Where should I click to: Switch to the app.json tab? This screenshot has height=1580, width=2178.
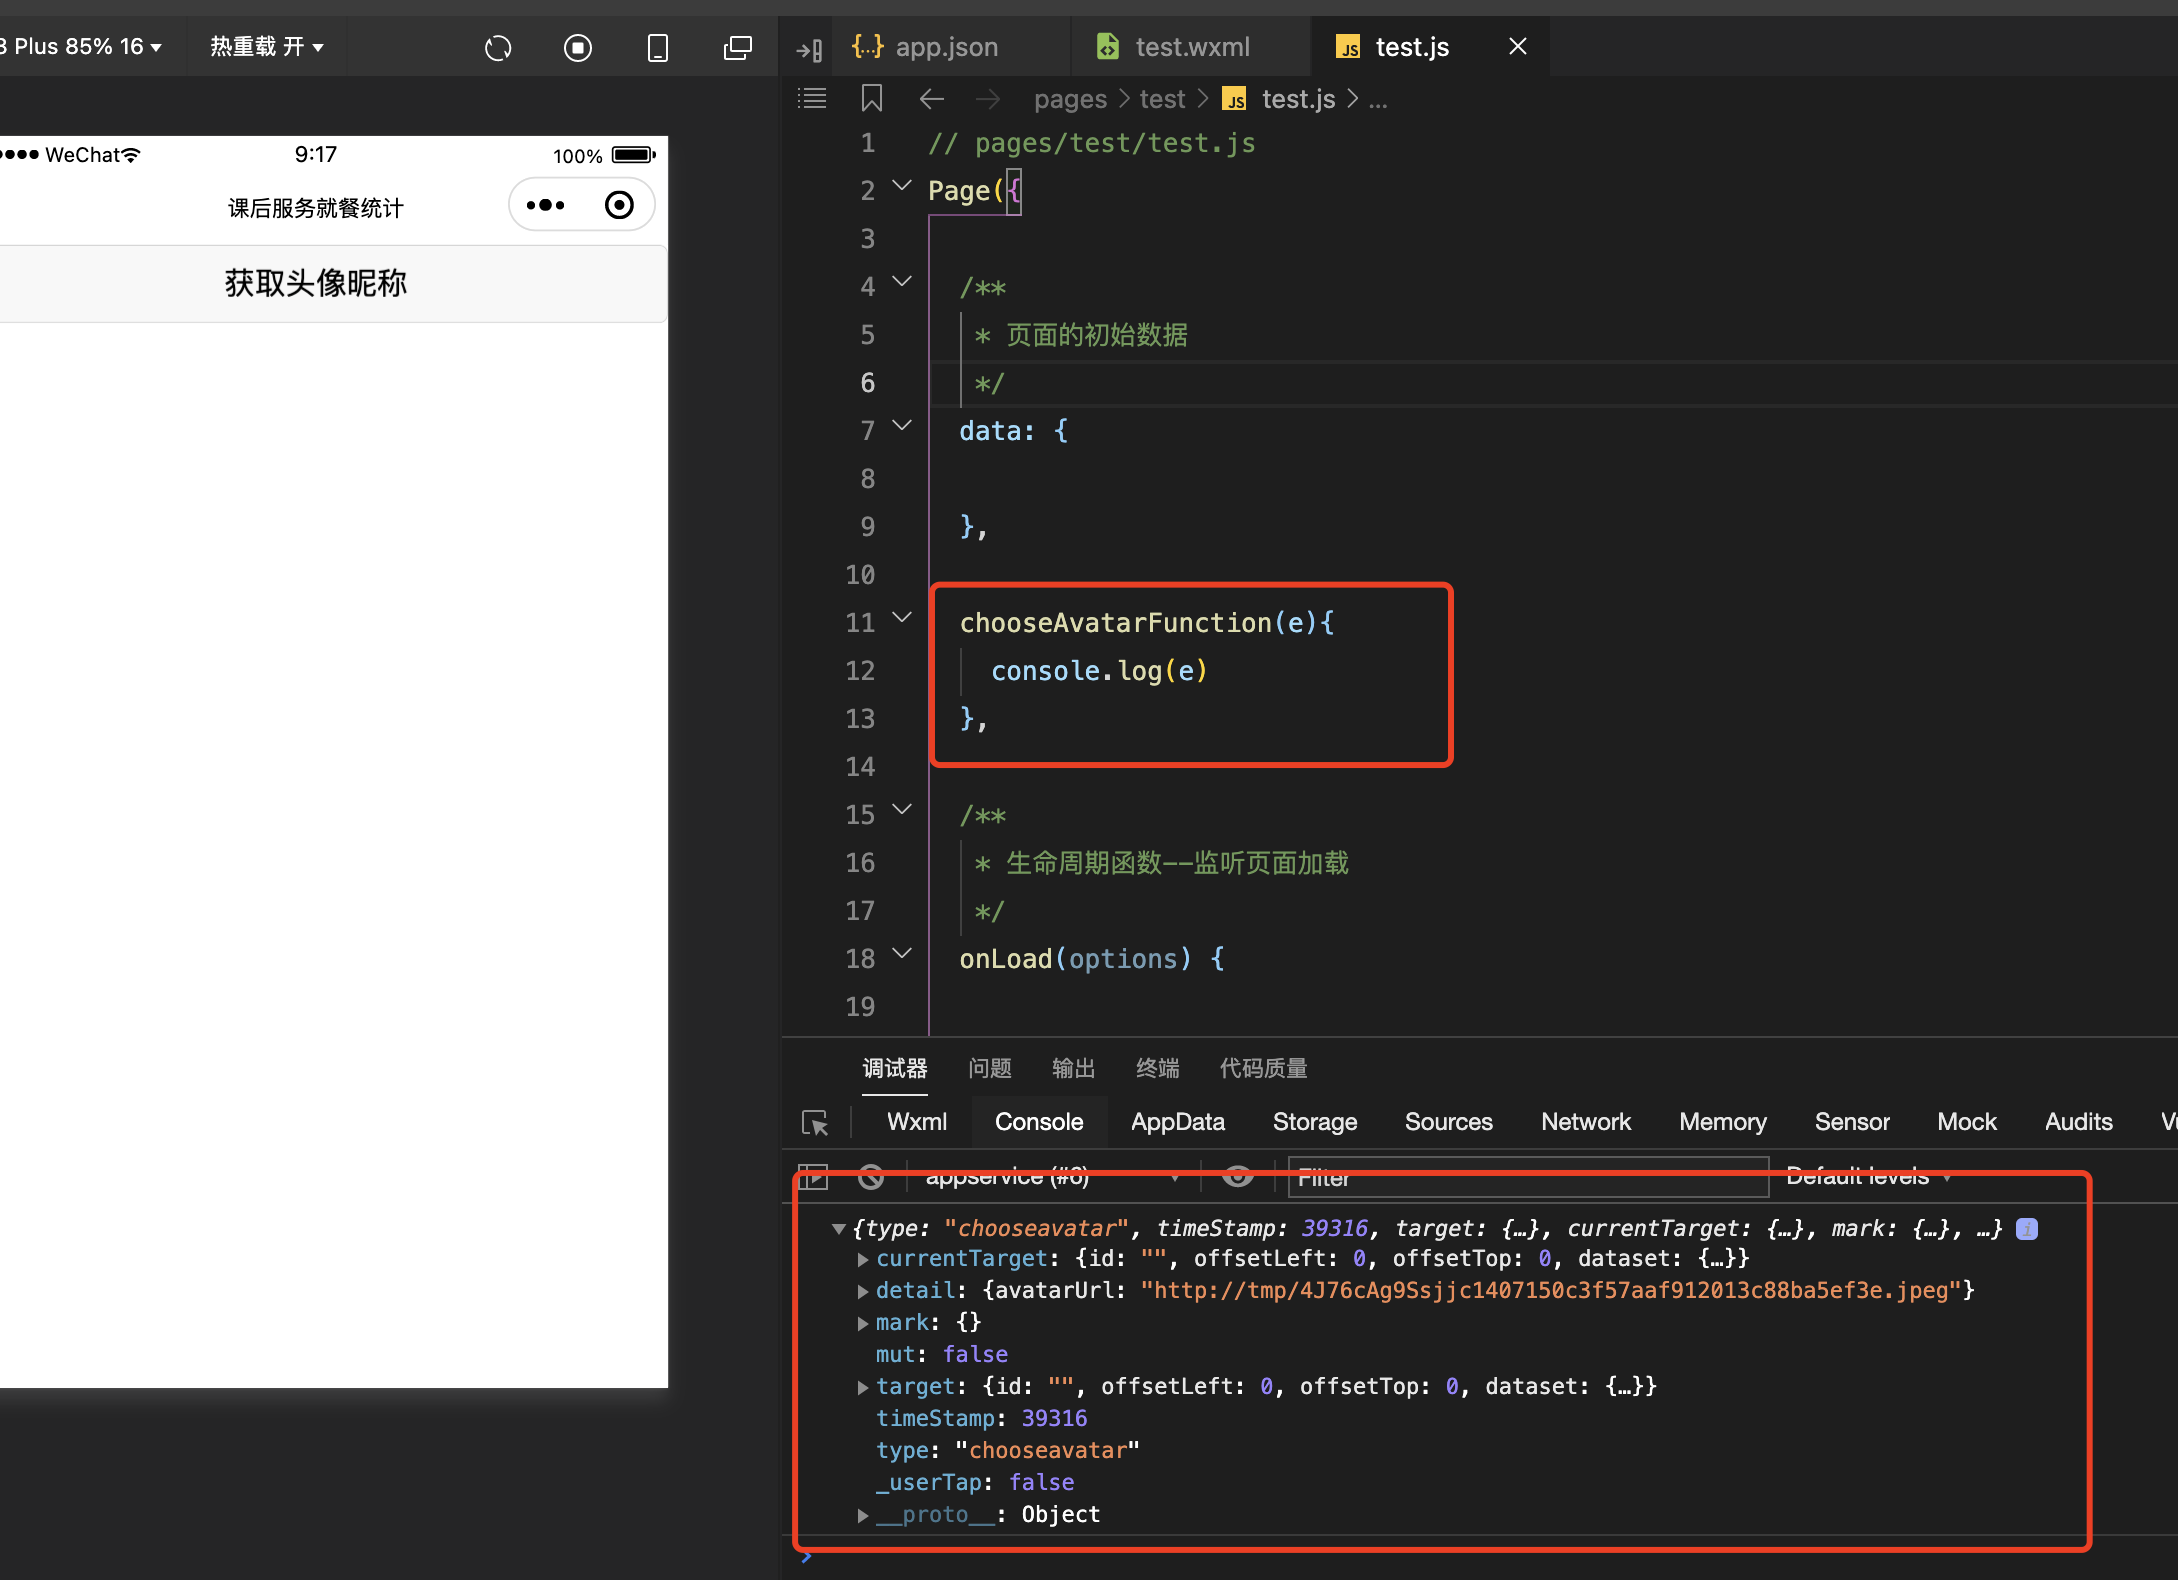(945, 47)
